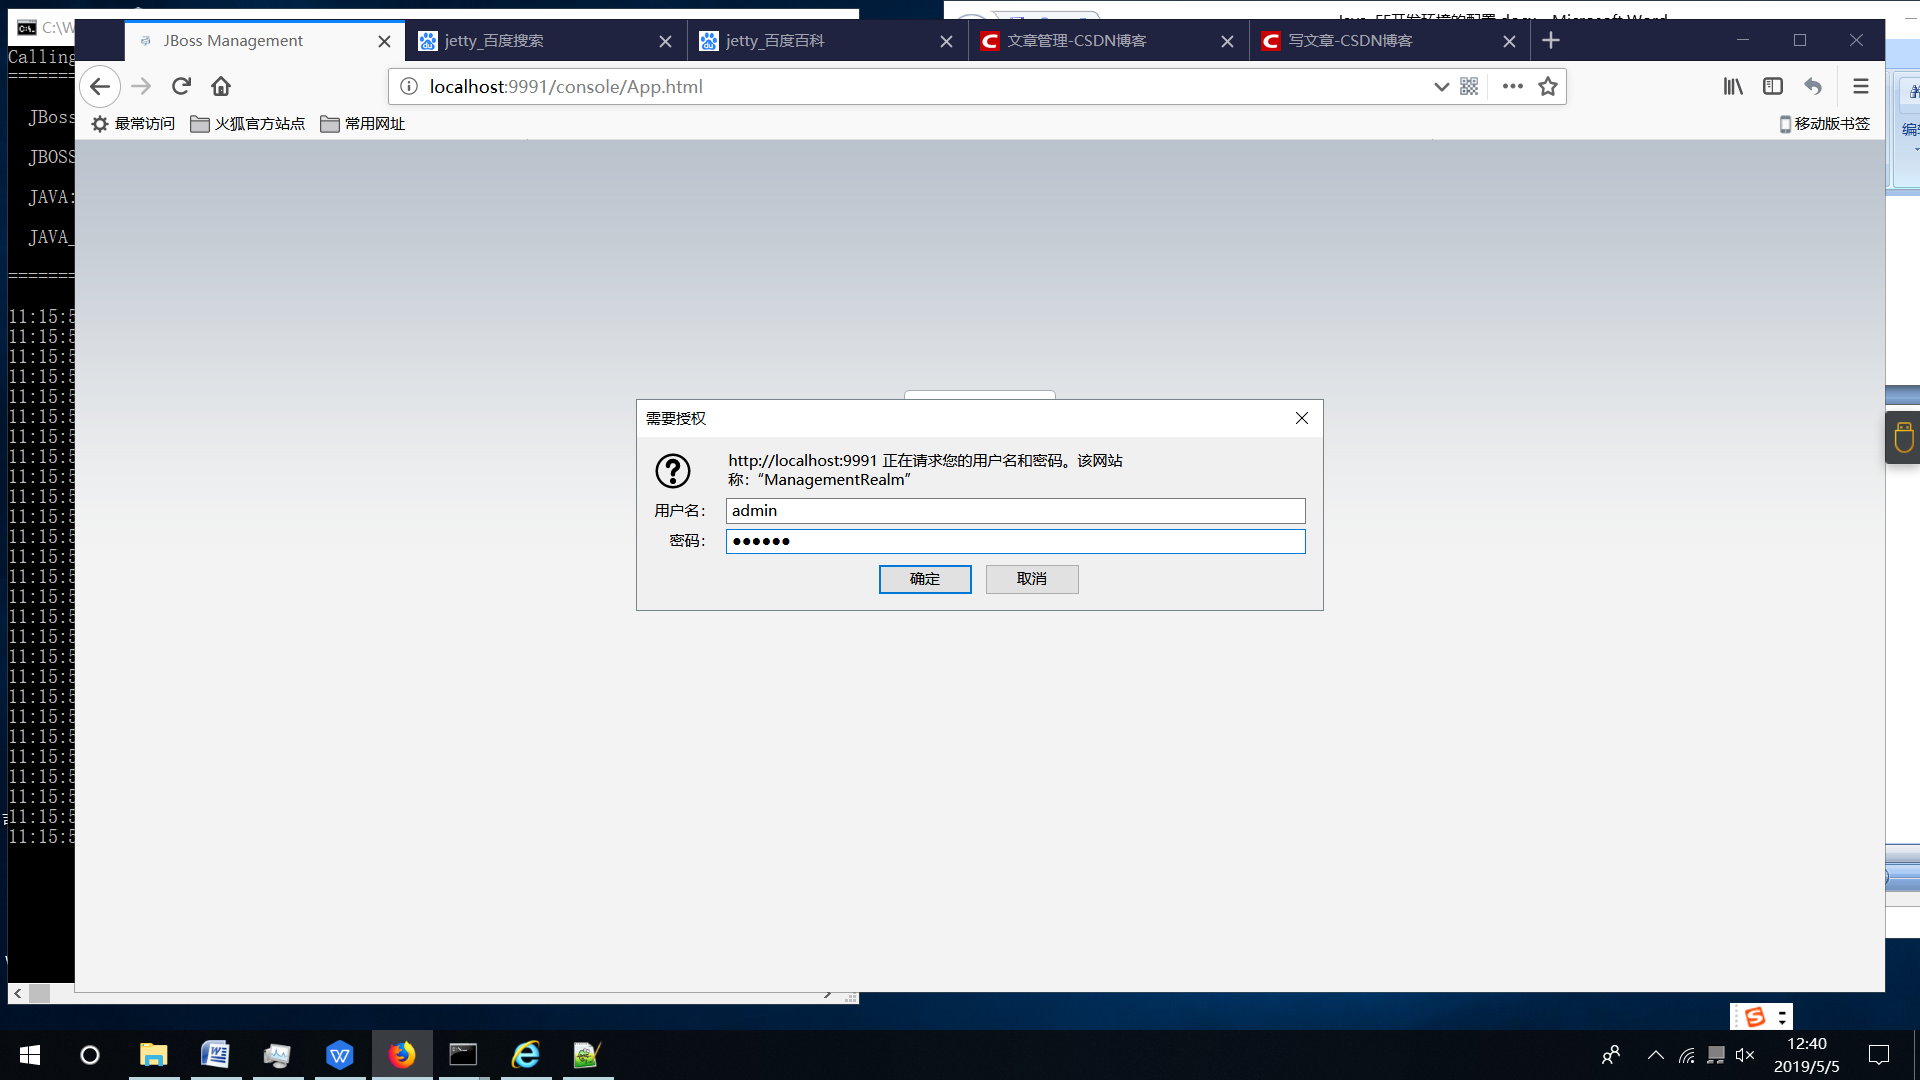Viewport: 1920px width, 1080px height.
Task: Open the action center notifications icon
Action: [x=1879, y=1055]
